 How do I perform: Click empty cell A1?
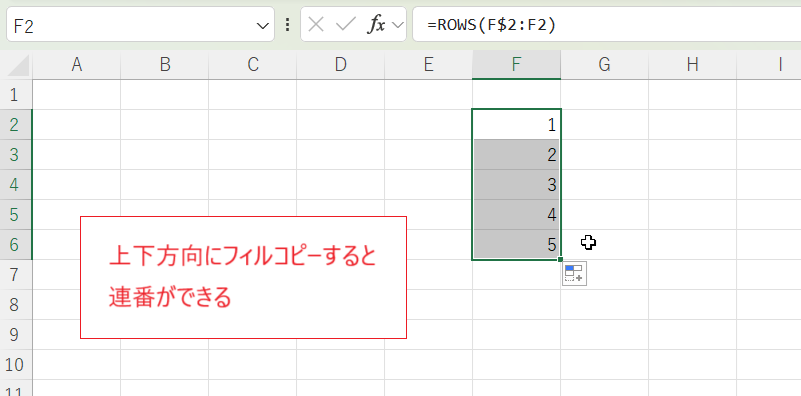pyautogui.click(x=77, y=95)
